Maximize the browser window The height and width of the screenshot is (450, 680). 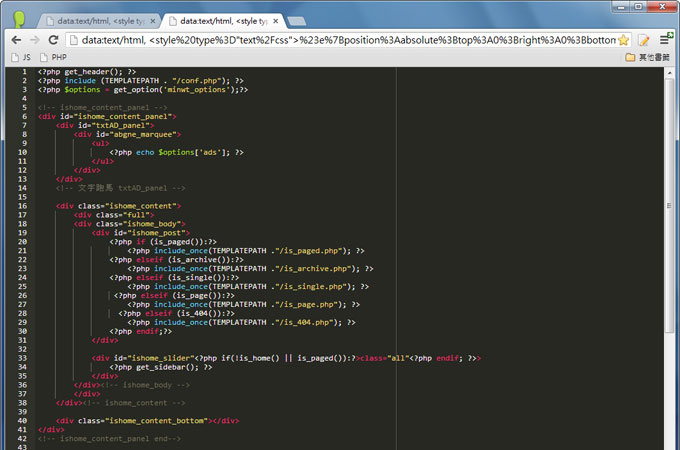pos(639,6)
